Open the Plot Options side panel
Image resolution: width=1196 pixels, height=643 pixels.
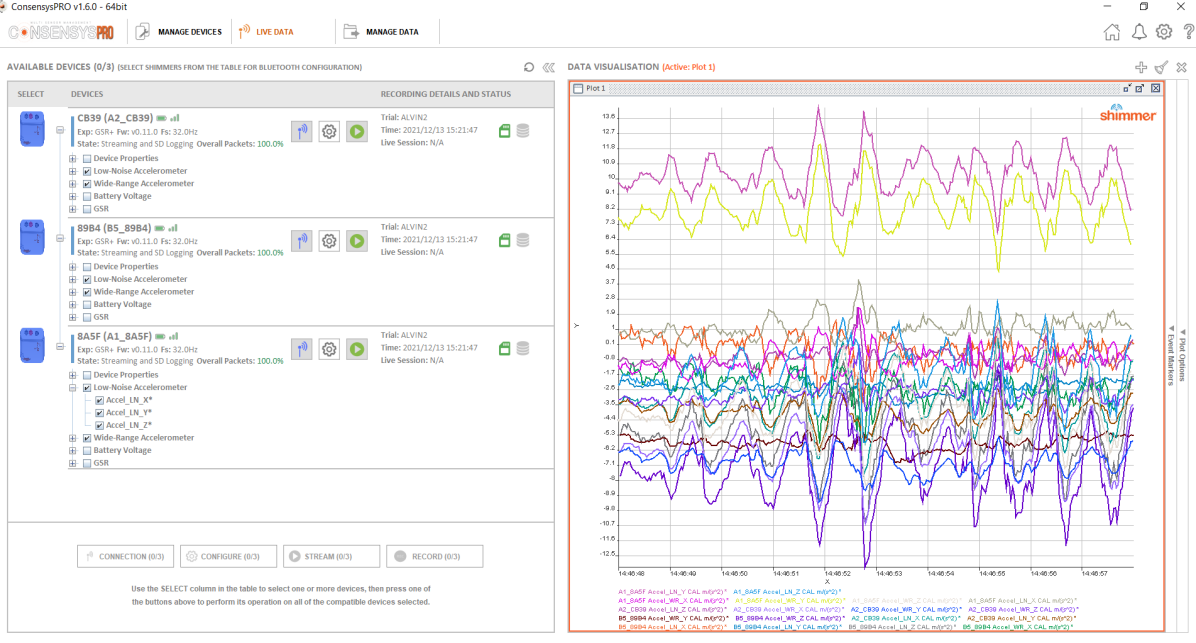click(1183, 355)
